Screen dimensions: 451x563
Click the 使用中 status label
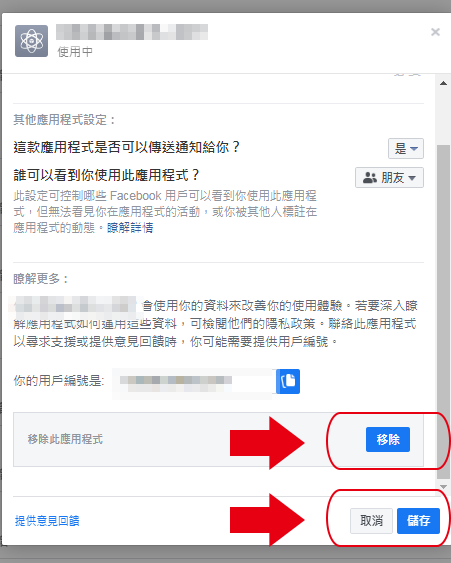tap(75, 52)
